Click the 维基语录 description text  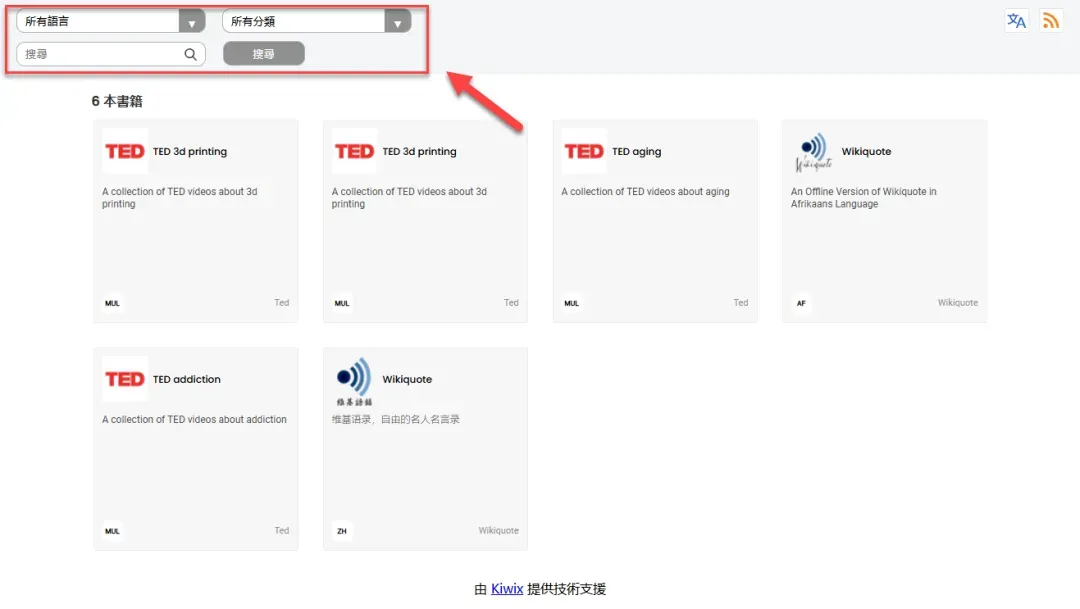(x=395, y=420)
